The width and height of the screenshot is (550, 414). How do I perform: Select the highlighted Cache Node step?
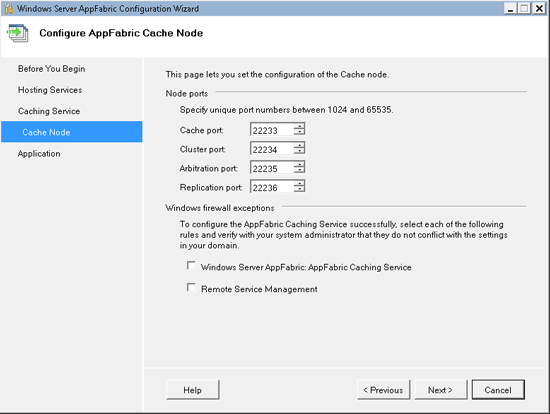pos(72,132)
